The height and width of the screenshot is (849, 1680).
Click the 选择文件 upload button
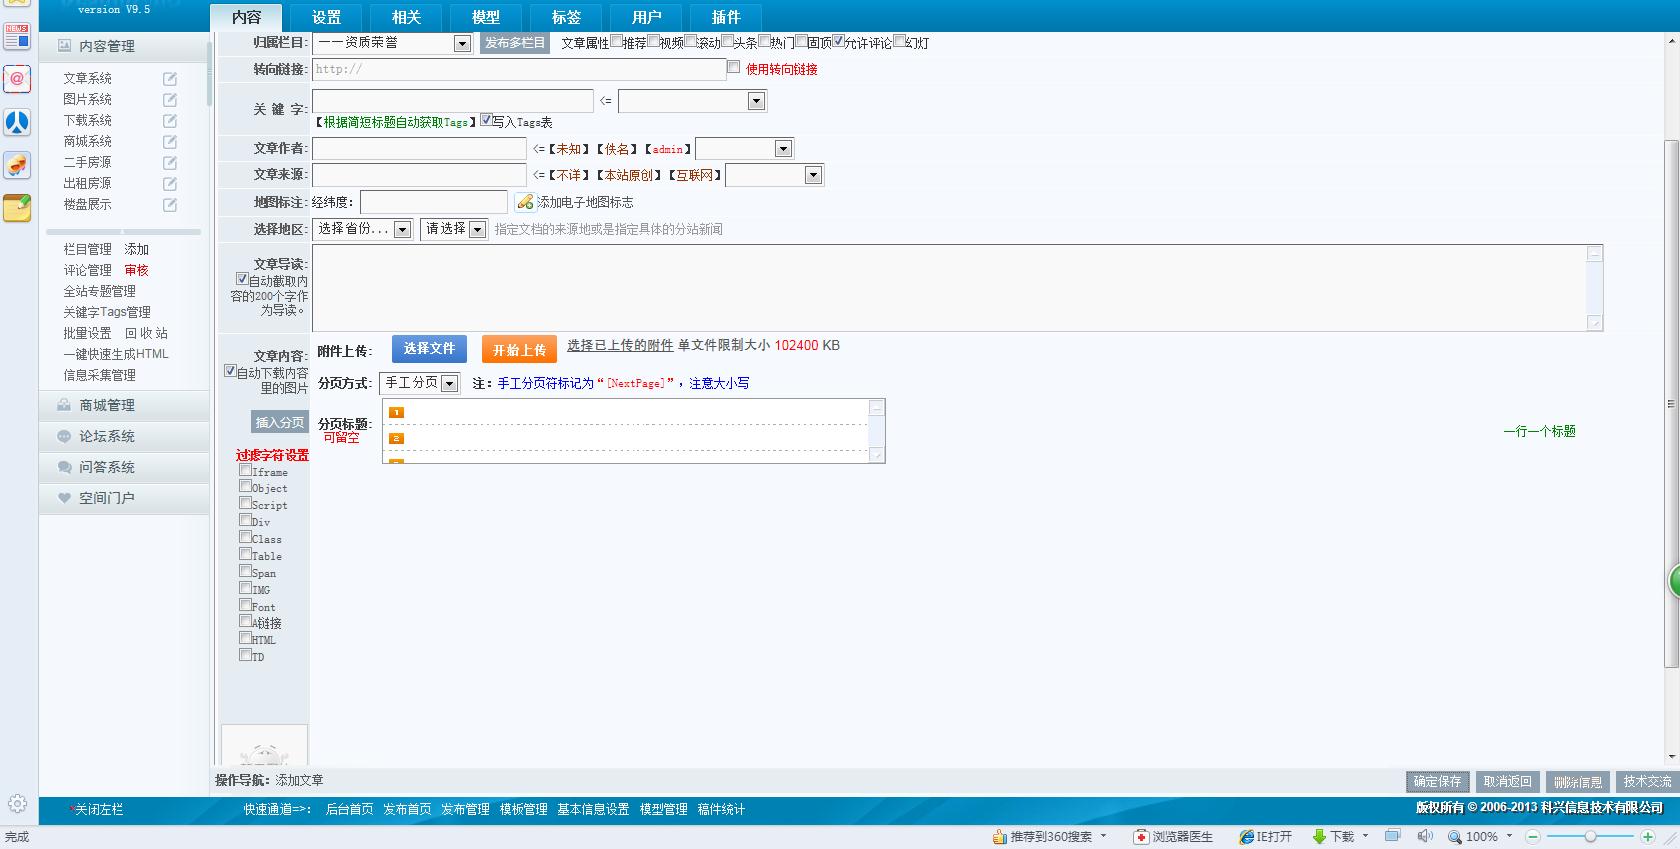coord(429,349)
